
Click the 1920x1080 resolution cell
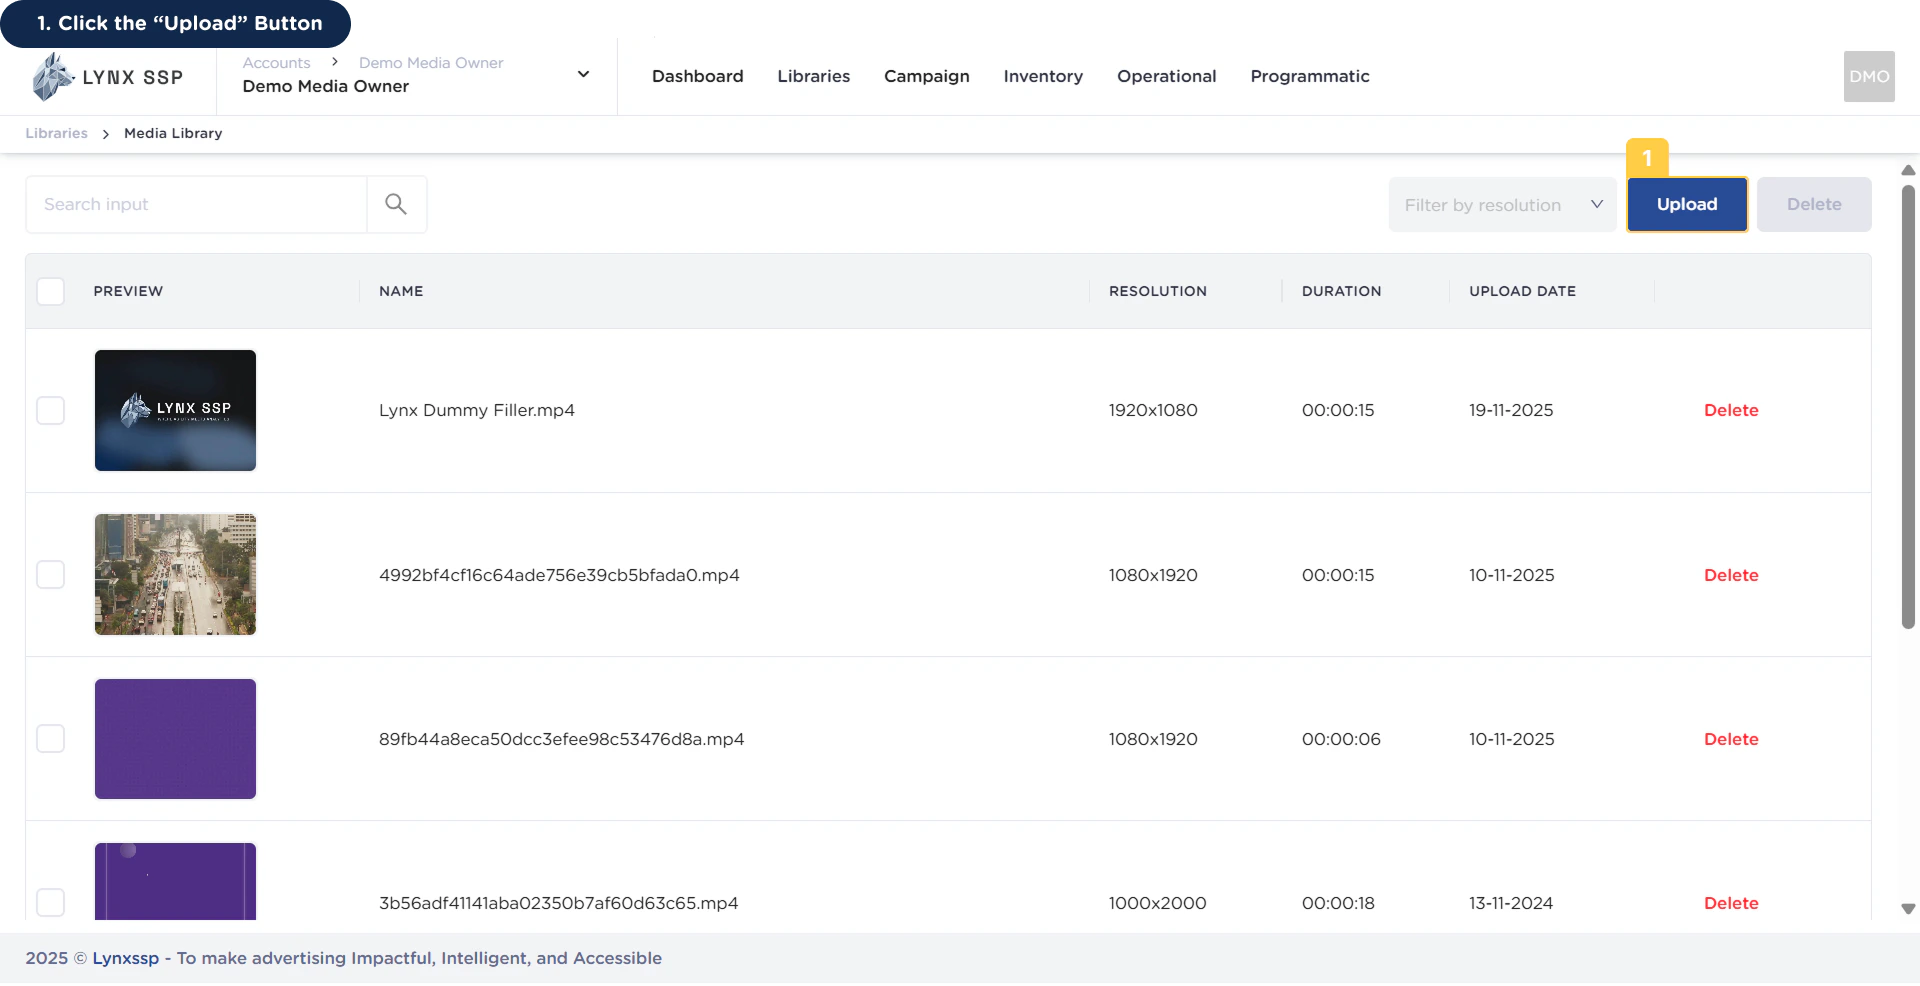click(1152, 410)
